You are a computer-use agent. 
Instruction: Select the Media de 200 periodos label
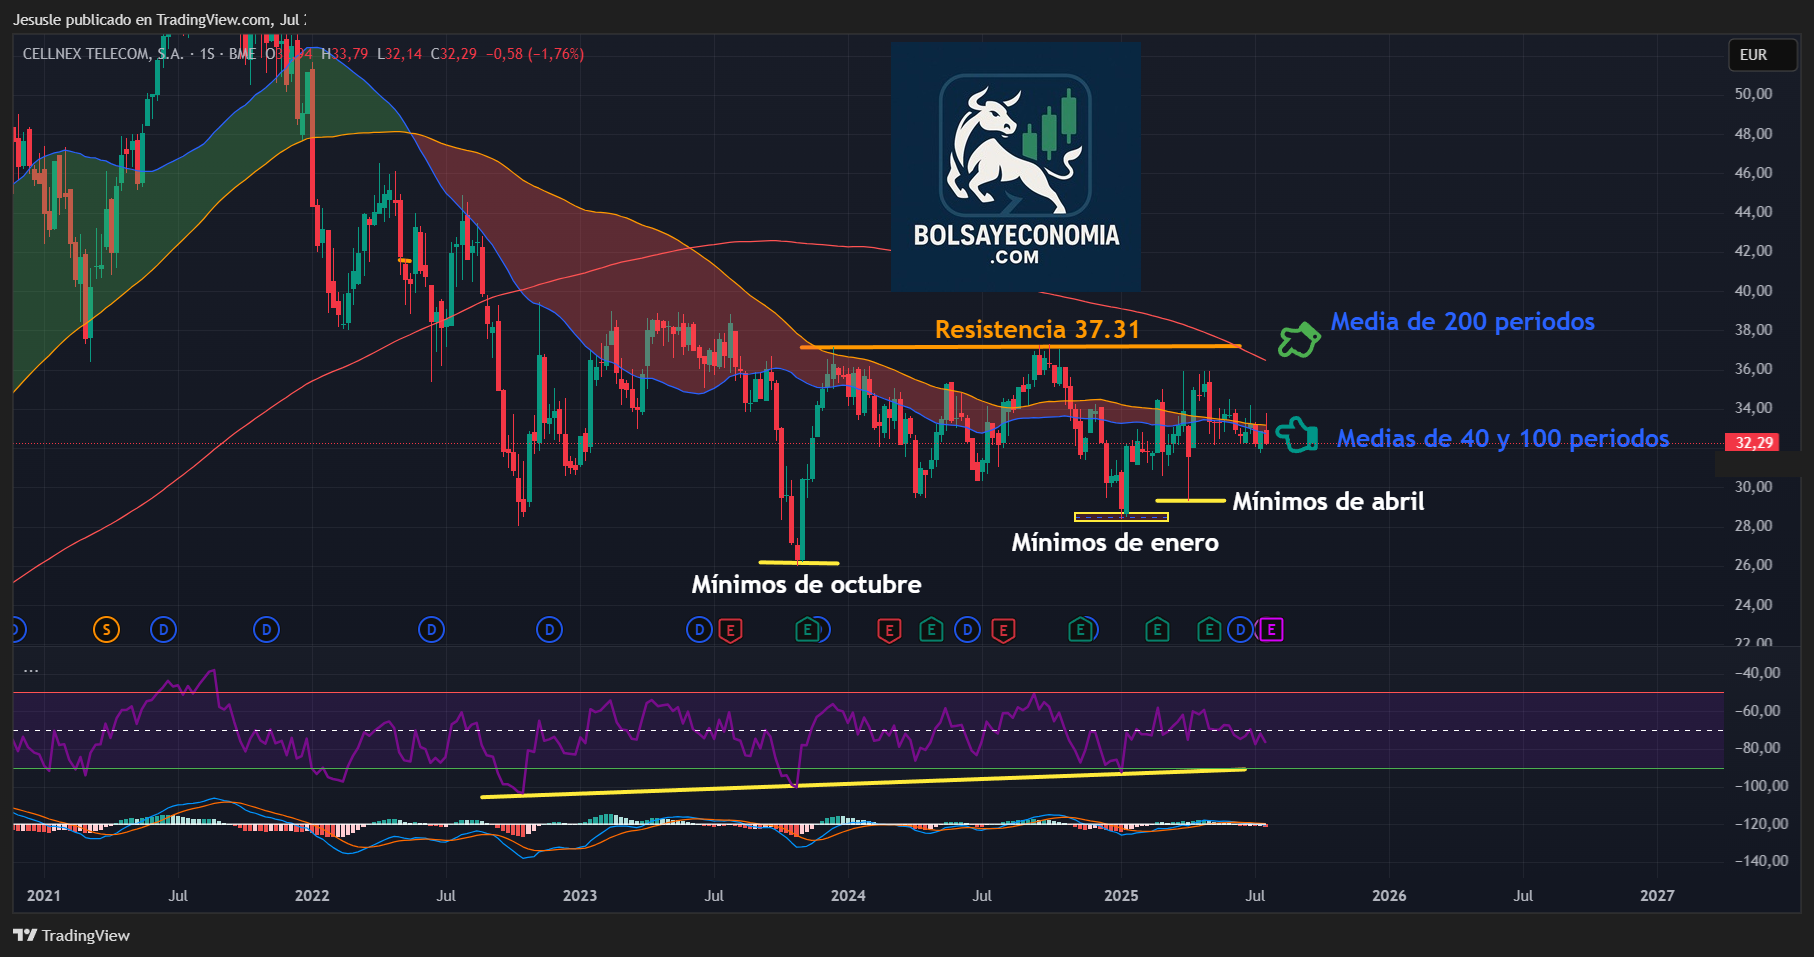(1462, 321)
